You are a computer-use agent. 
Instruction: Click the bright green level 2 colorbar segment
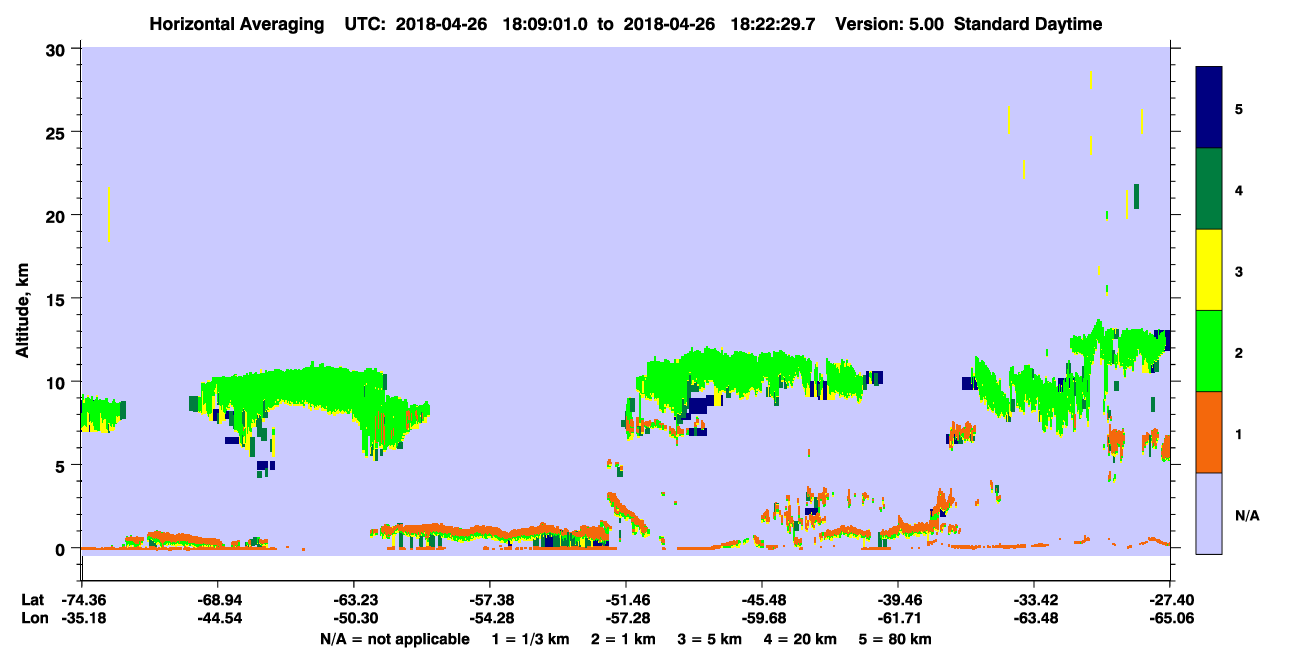tap(1209, 351)
